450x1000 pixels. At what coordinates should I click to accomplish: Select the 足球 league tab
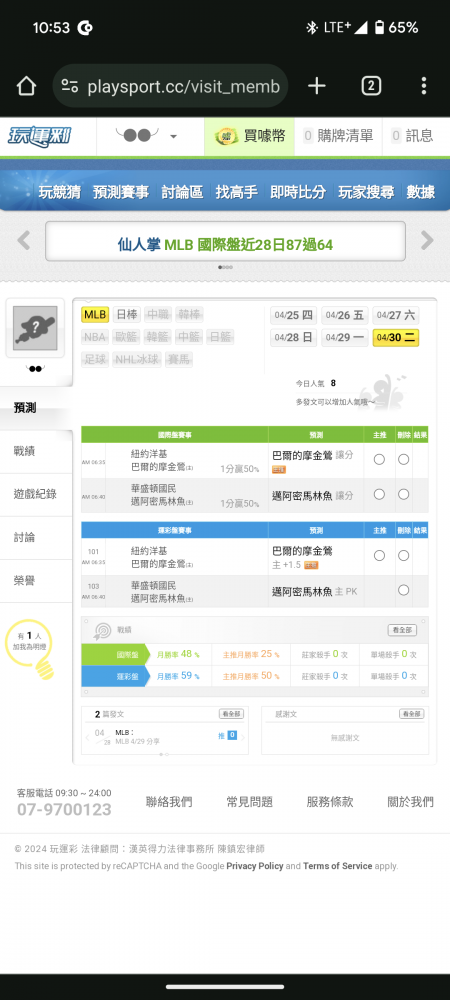point(95,360)
